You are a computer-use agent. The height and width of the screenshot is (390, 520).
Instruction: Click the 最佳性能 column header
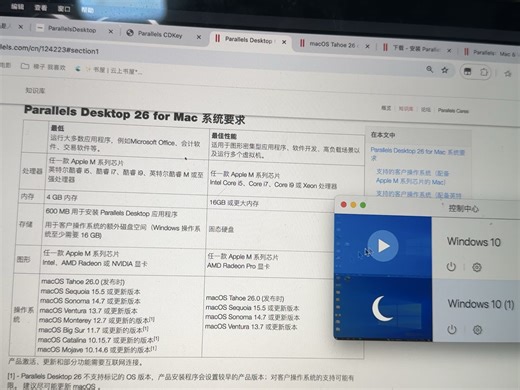click(224, 136)
